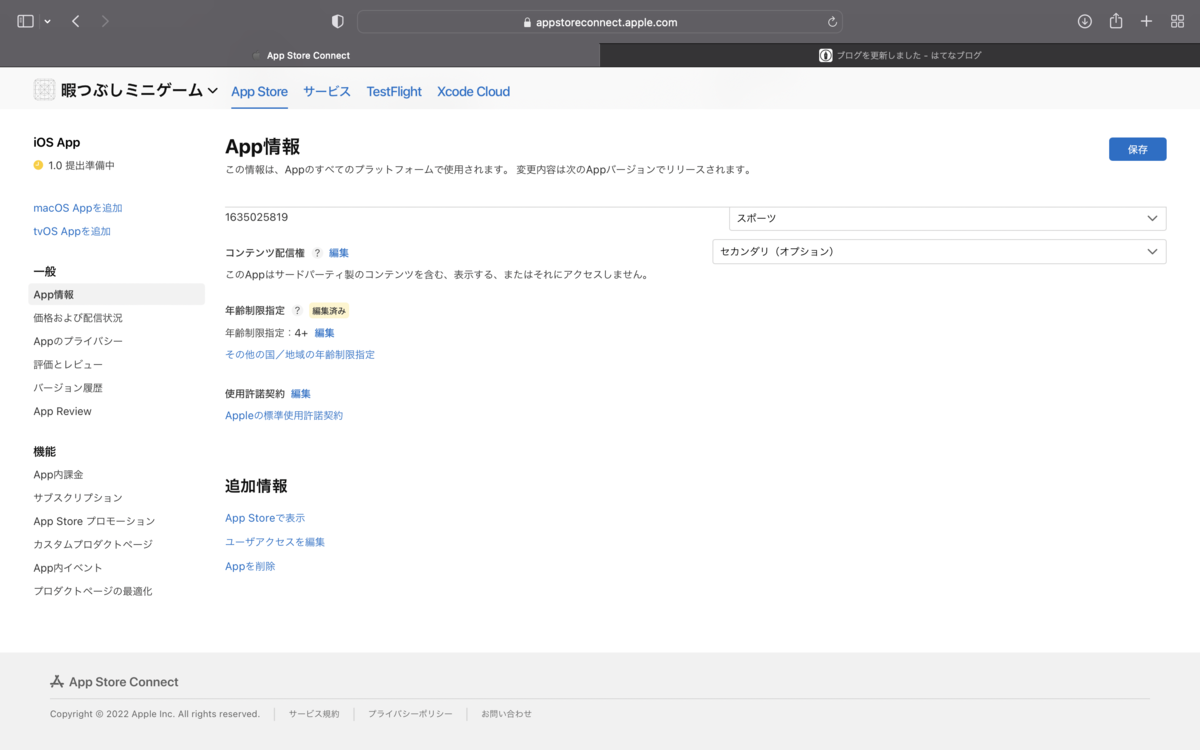The height and width of the screenshot is (750, 1200).
Task: Click 編集 link beside コンテンツ配信権
Action: click(339, 253)
